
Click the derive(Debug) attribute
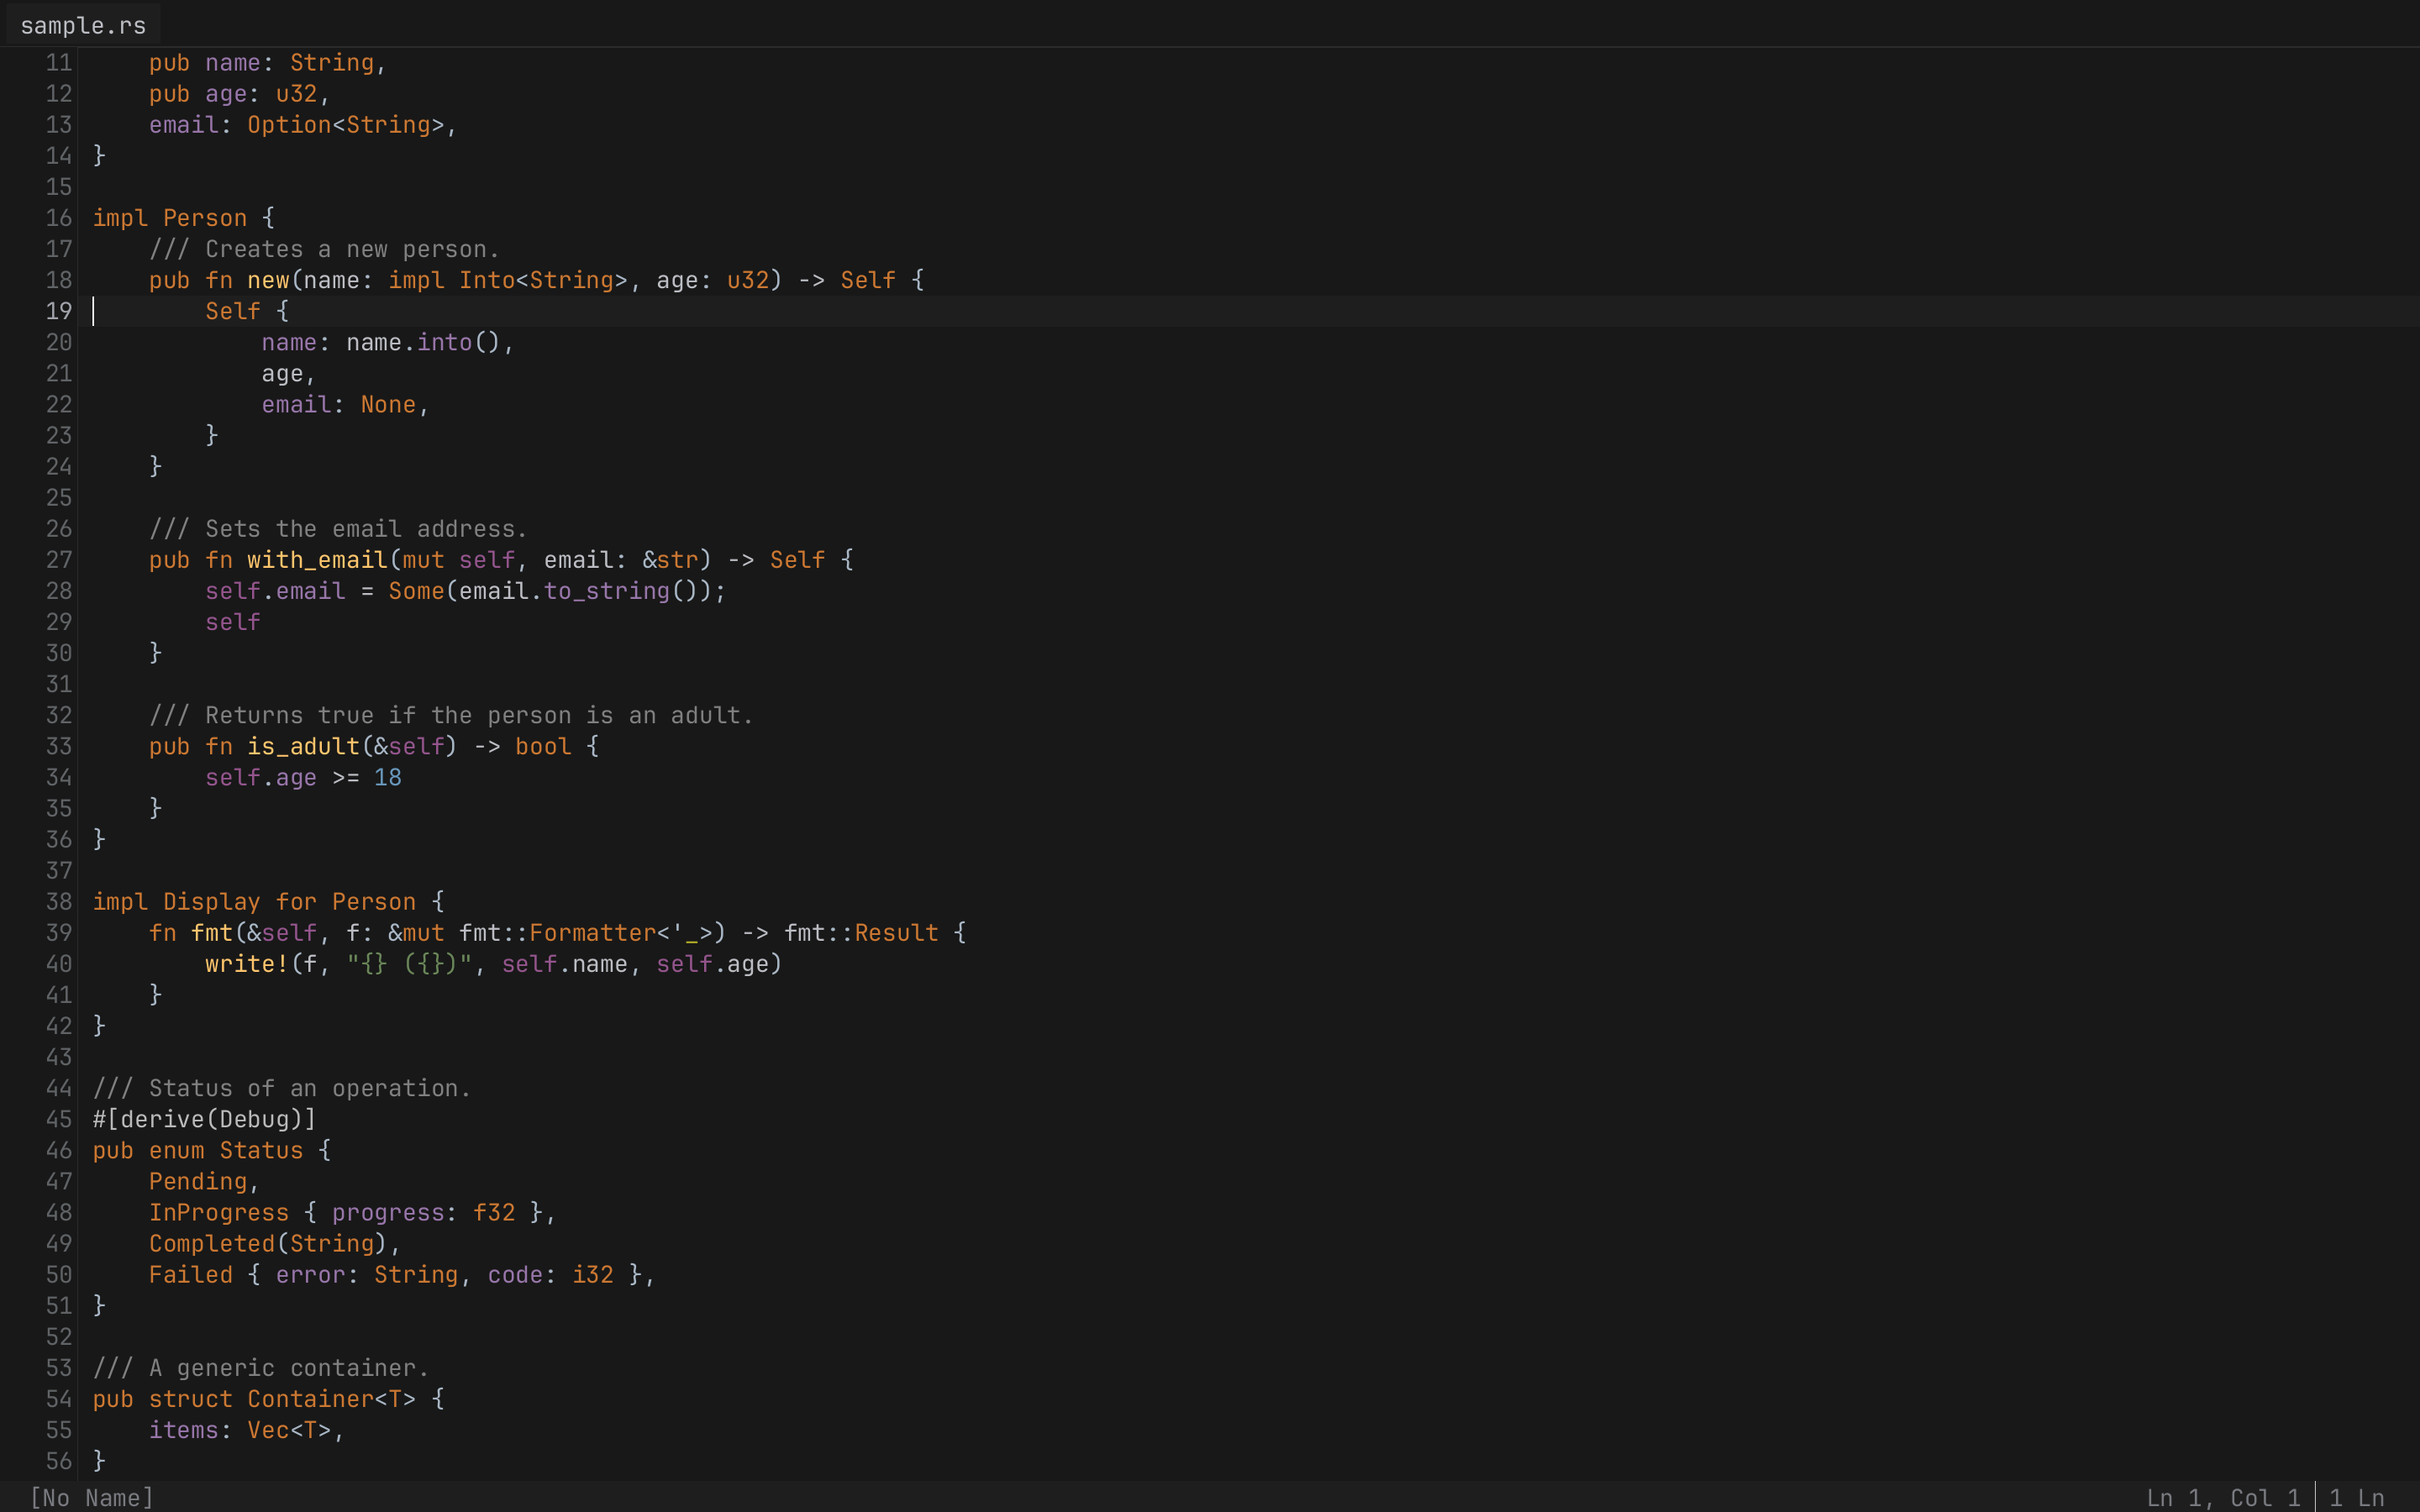[203, 1119]
